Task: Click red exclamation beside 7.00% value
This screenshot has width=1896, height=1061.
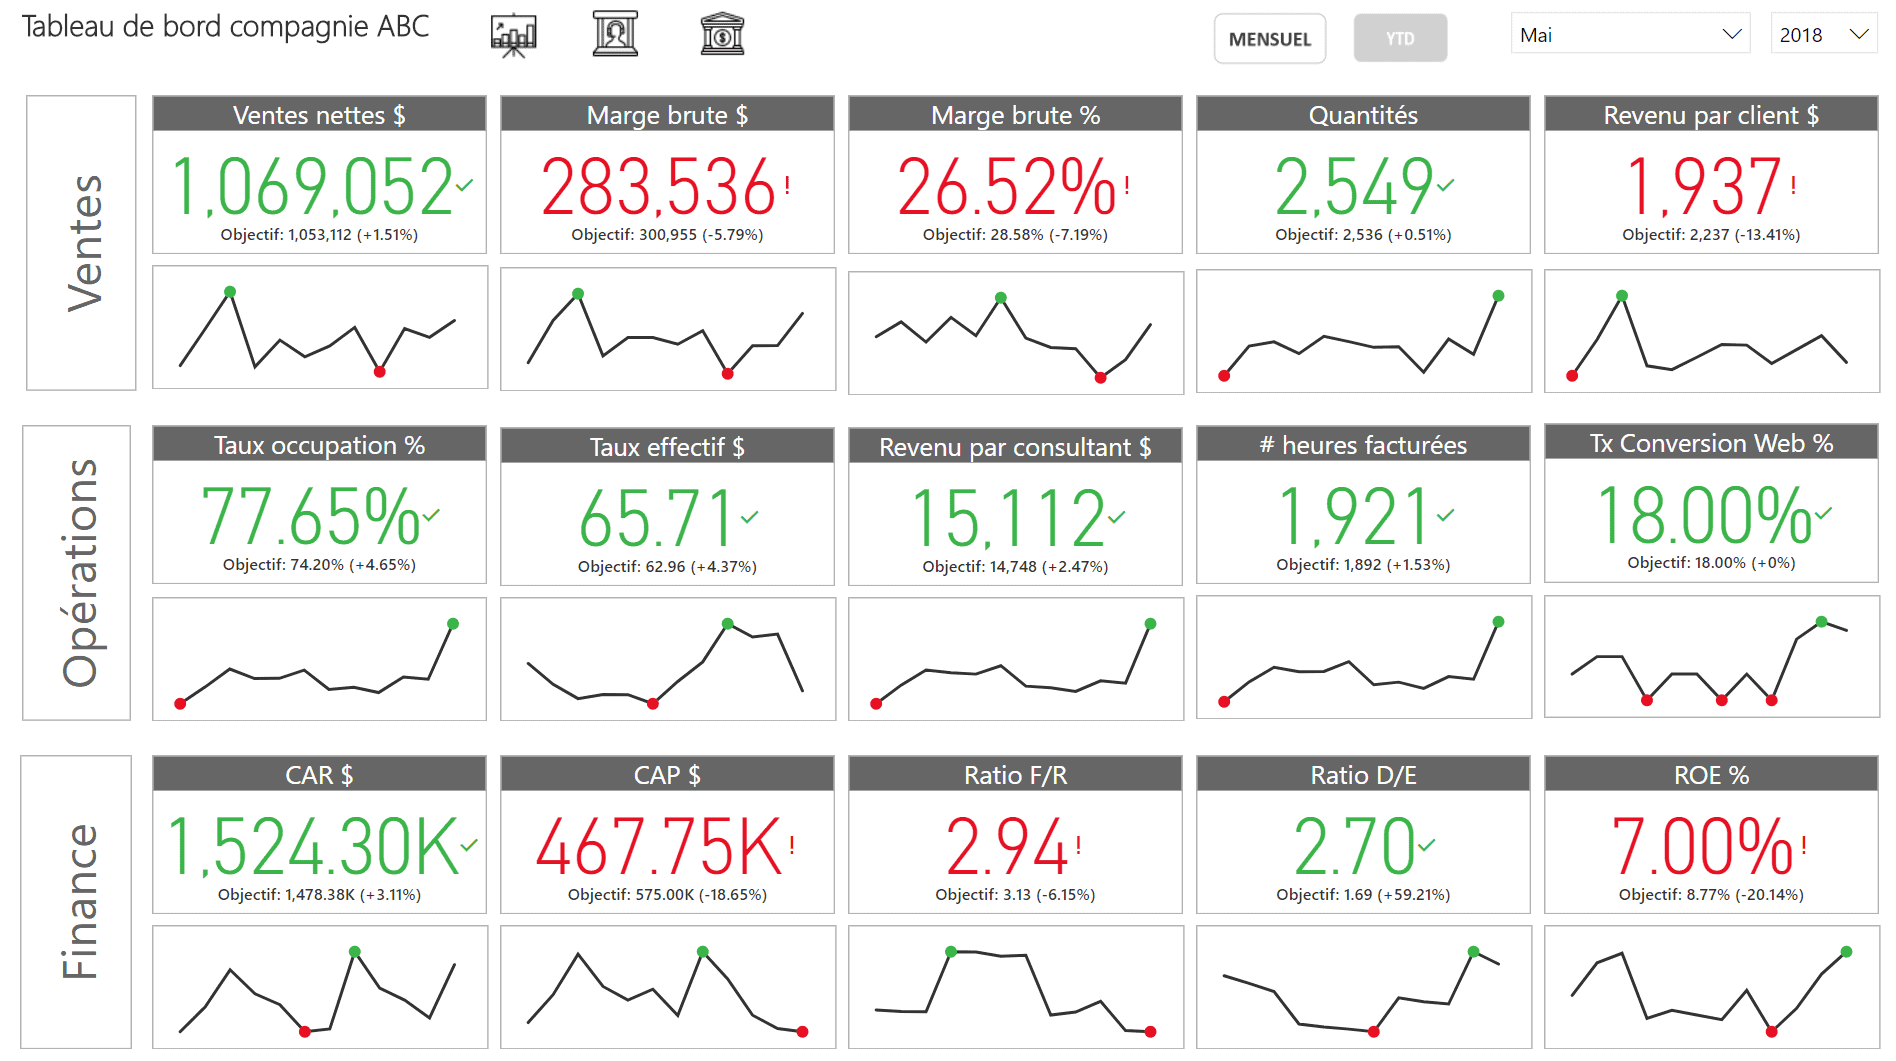Action: 1804,846
